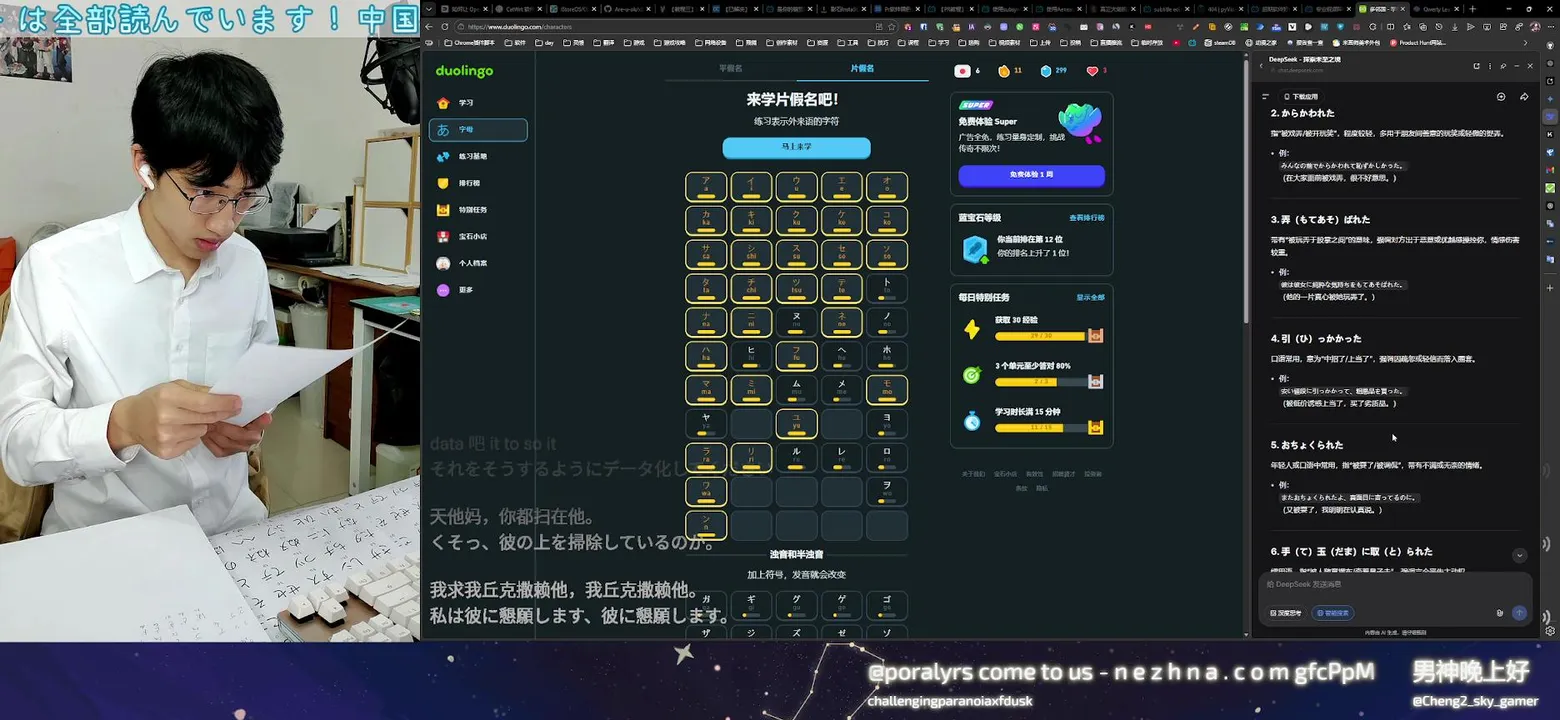Select the 字母 characters sidebar item
Viewport: 1560px width, 720px height.
(478, 130)
